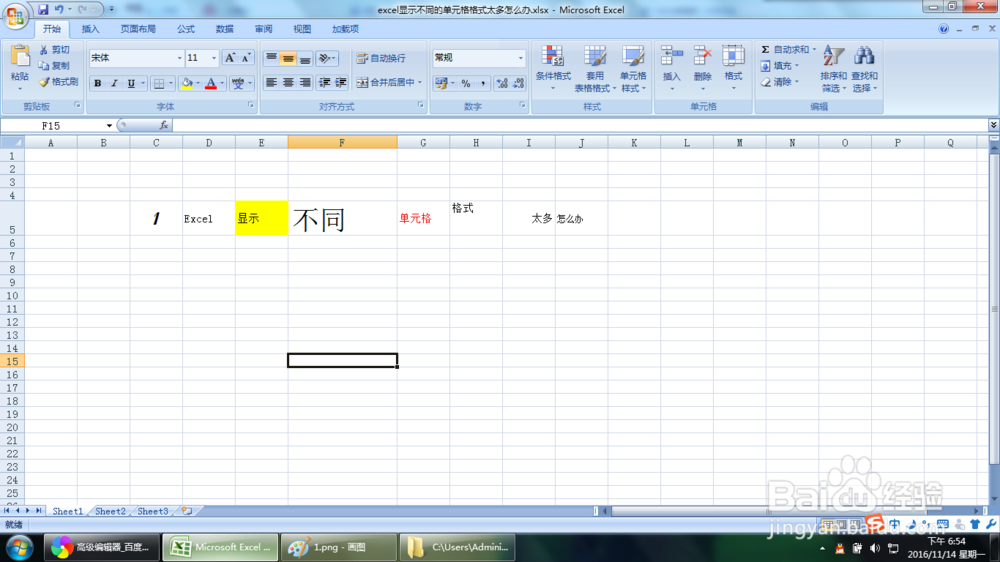Open Conditional Formatting (条件格式)

click(x=553, y=68)
